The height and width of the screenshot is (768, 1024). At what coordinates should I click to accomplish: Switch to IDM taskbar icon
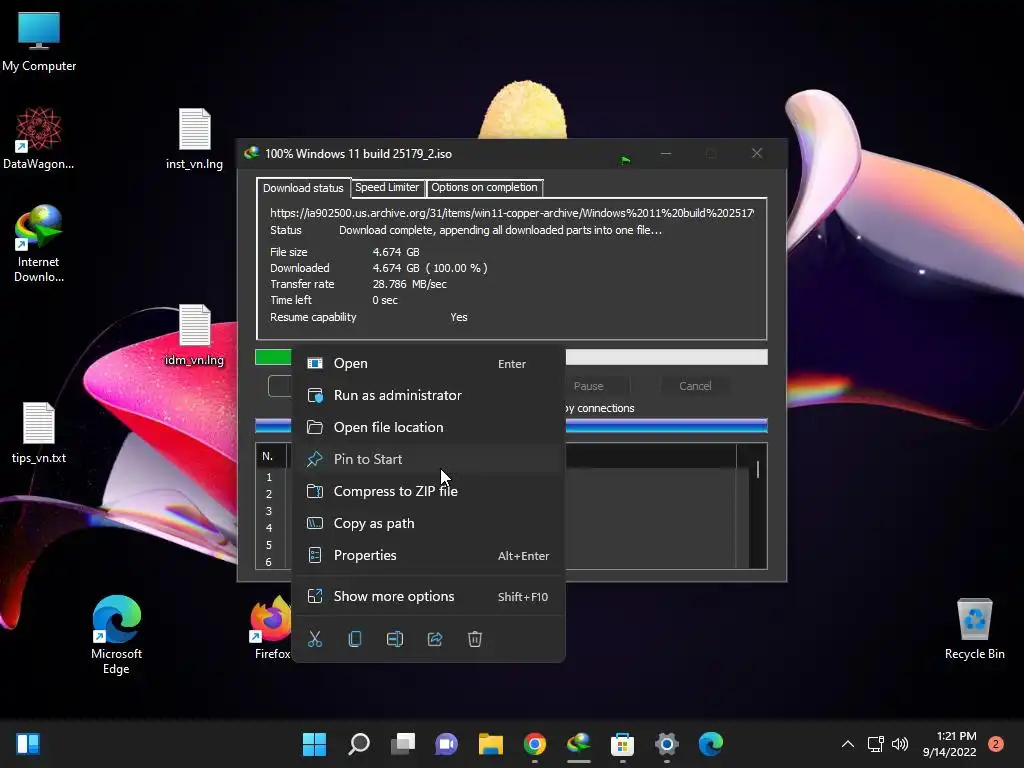579,744
